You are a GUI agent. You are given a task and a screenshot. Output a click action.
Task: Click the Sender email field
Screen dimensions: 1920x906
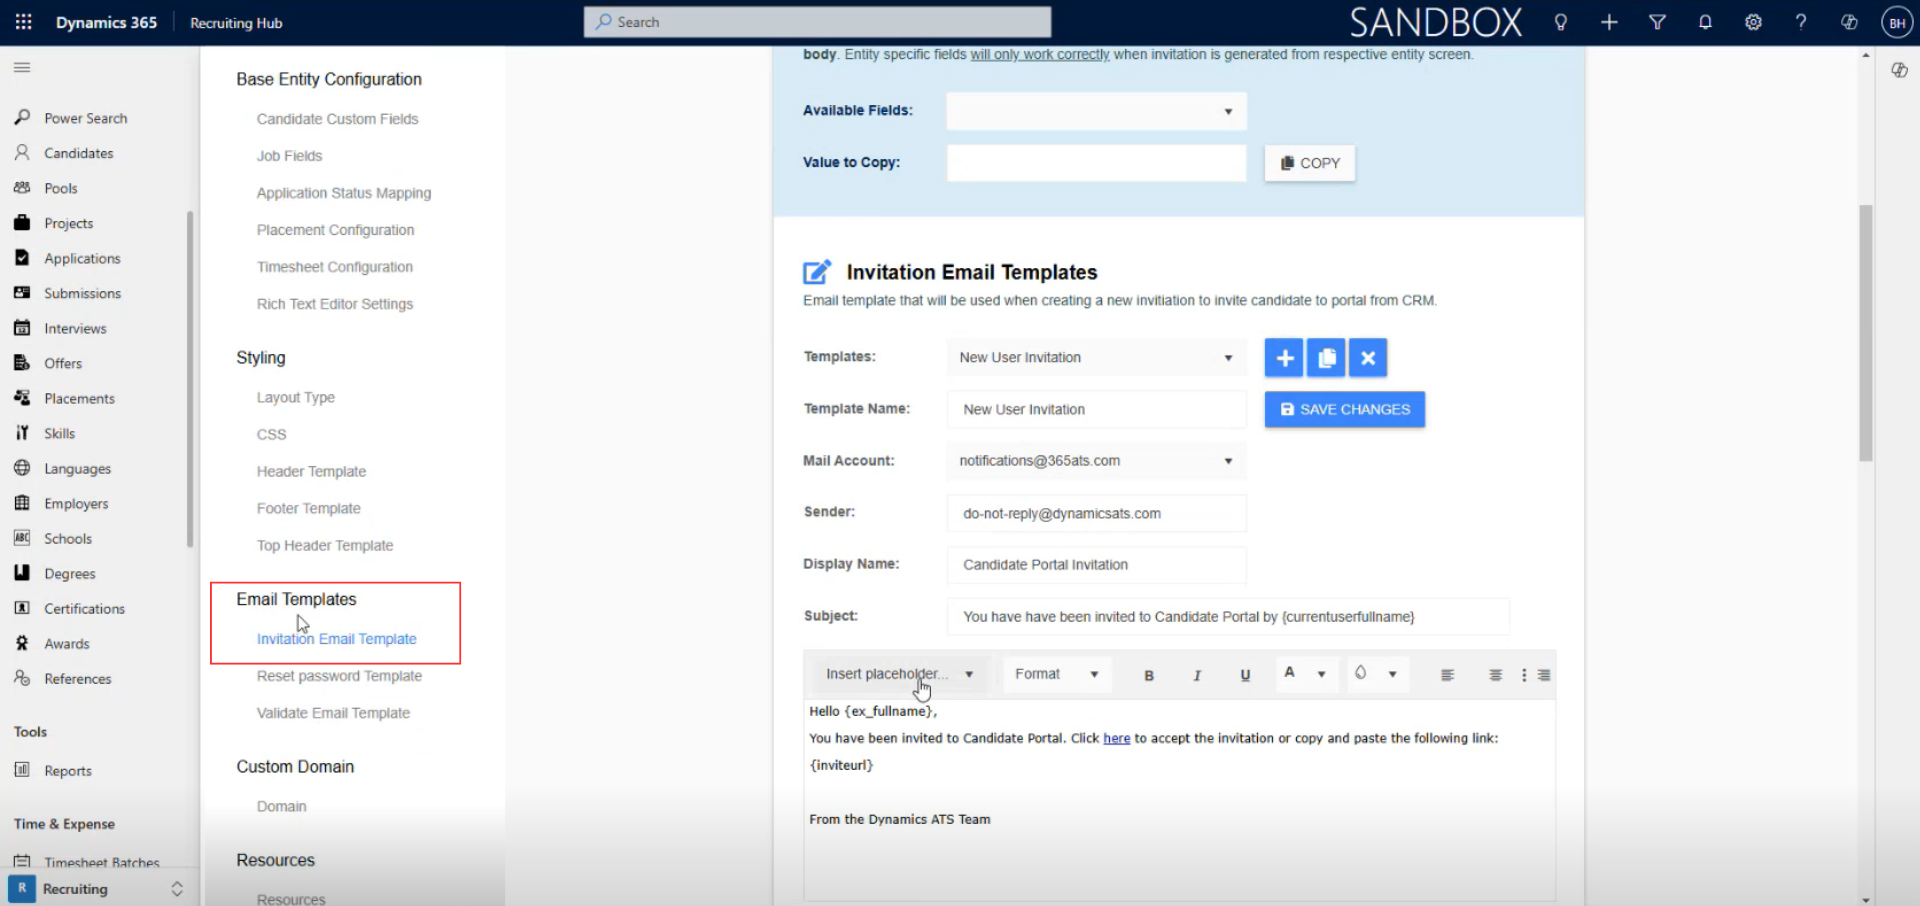tap(1096, 513)
